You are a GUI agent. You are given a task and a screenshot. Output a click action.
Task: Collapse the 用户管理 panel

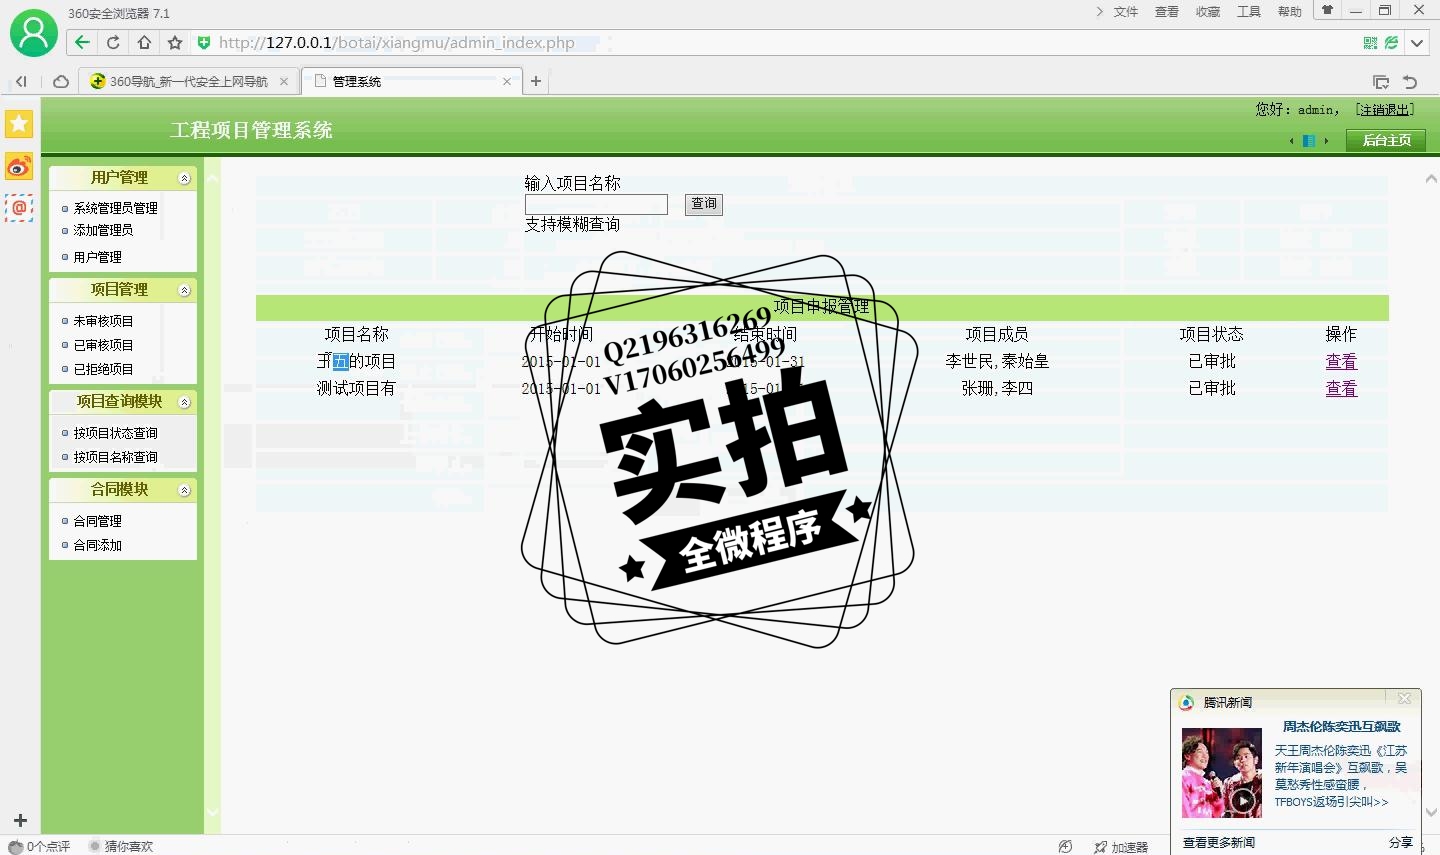[x=184, y=178]
